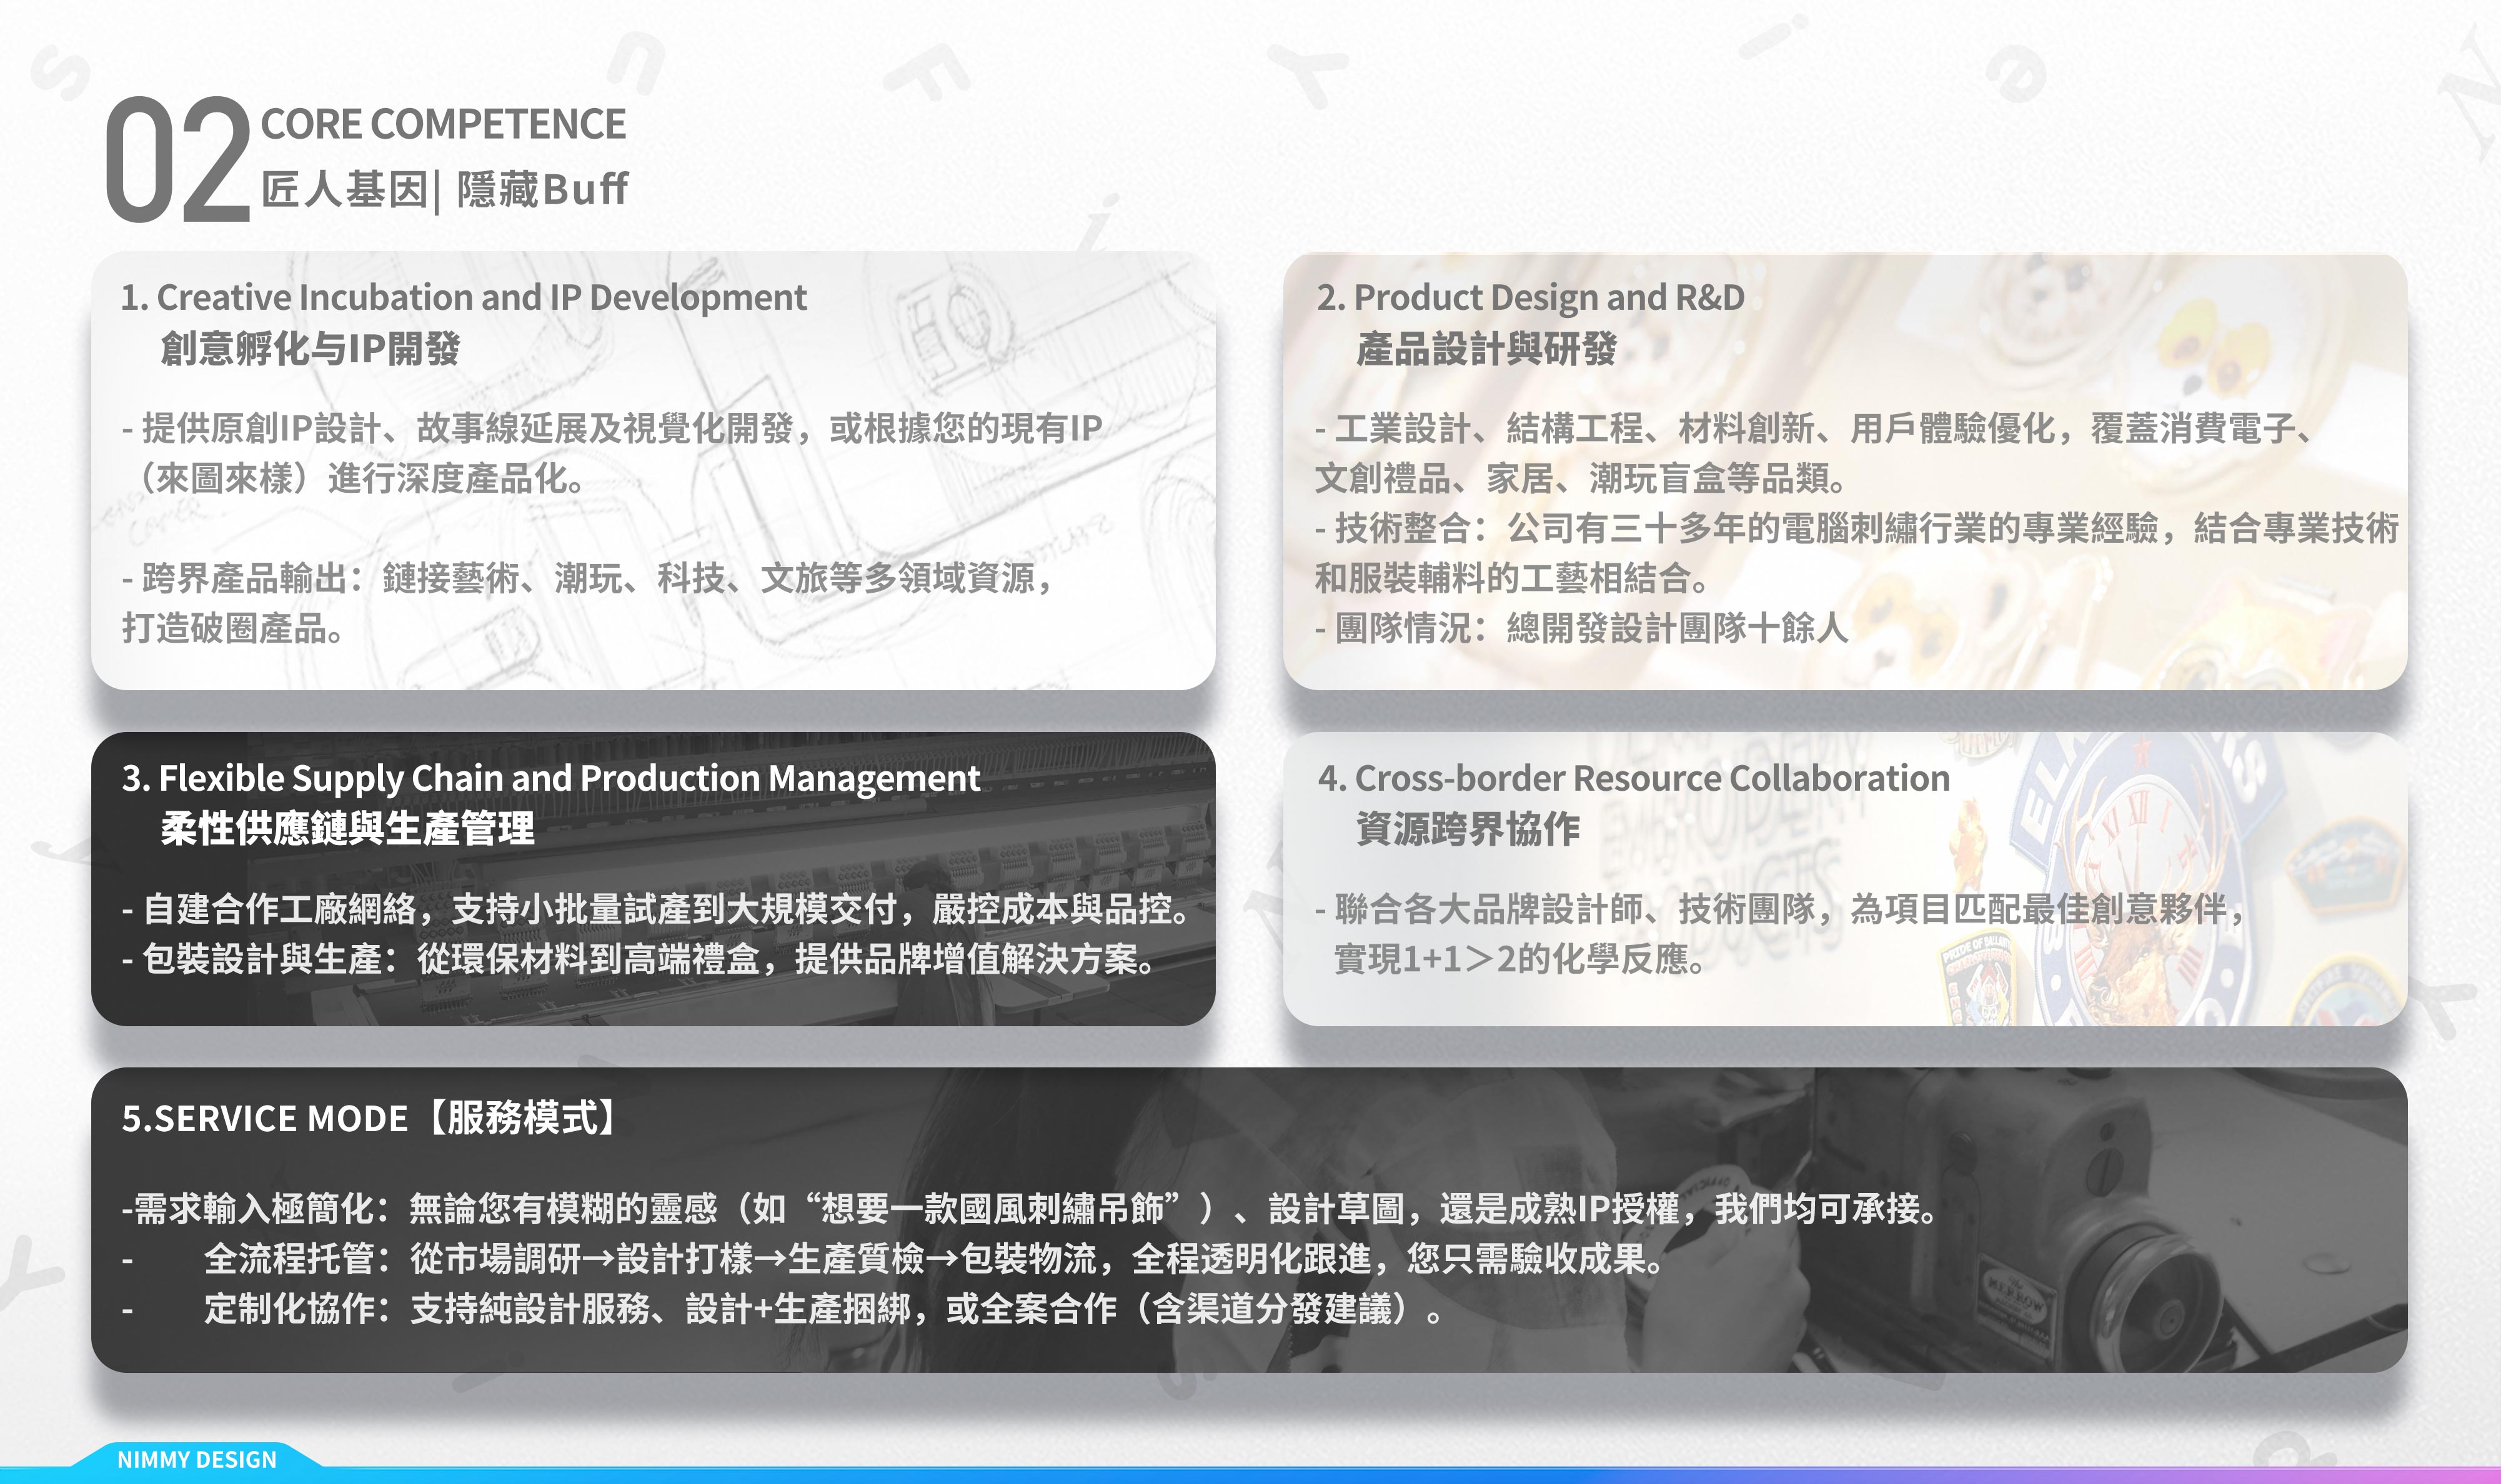2501x1484 pixels.
Task: Click line 實現1+1>2的化學反應
Action: [x=1520, y=959]
